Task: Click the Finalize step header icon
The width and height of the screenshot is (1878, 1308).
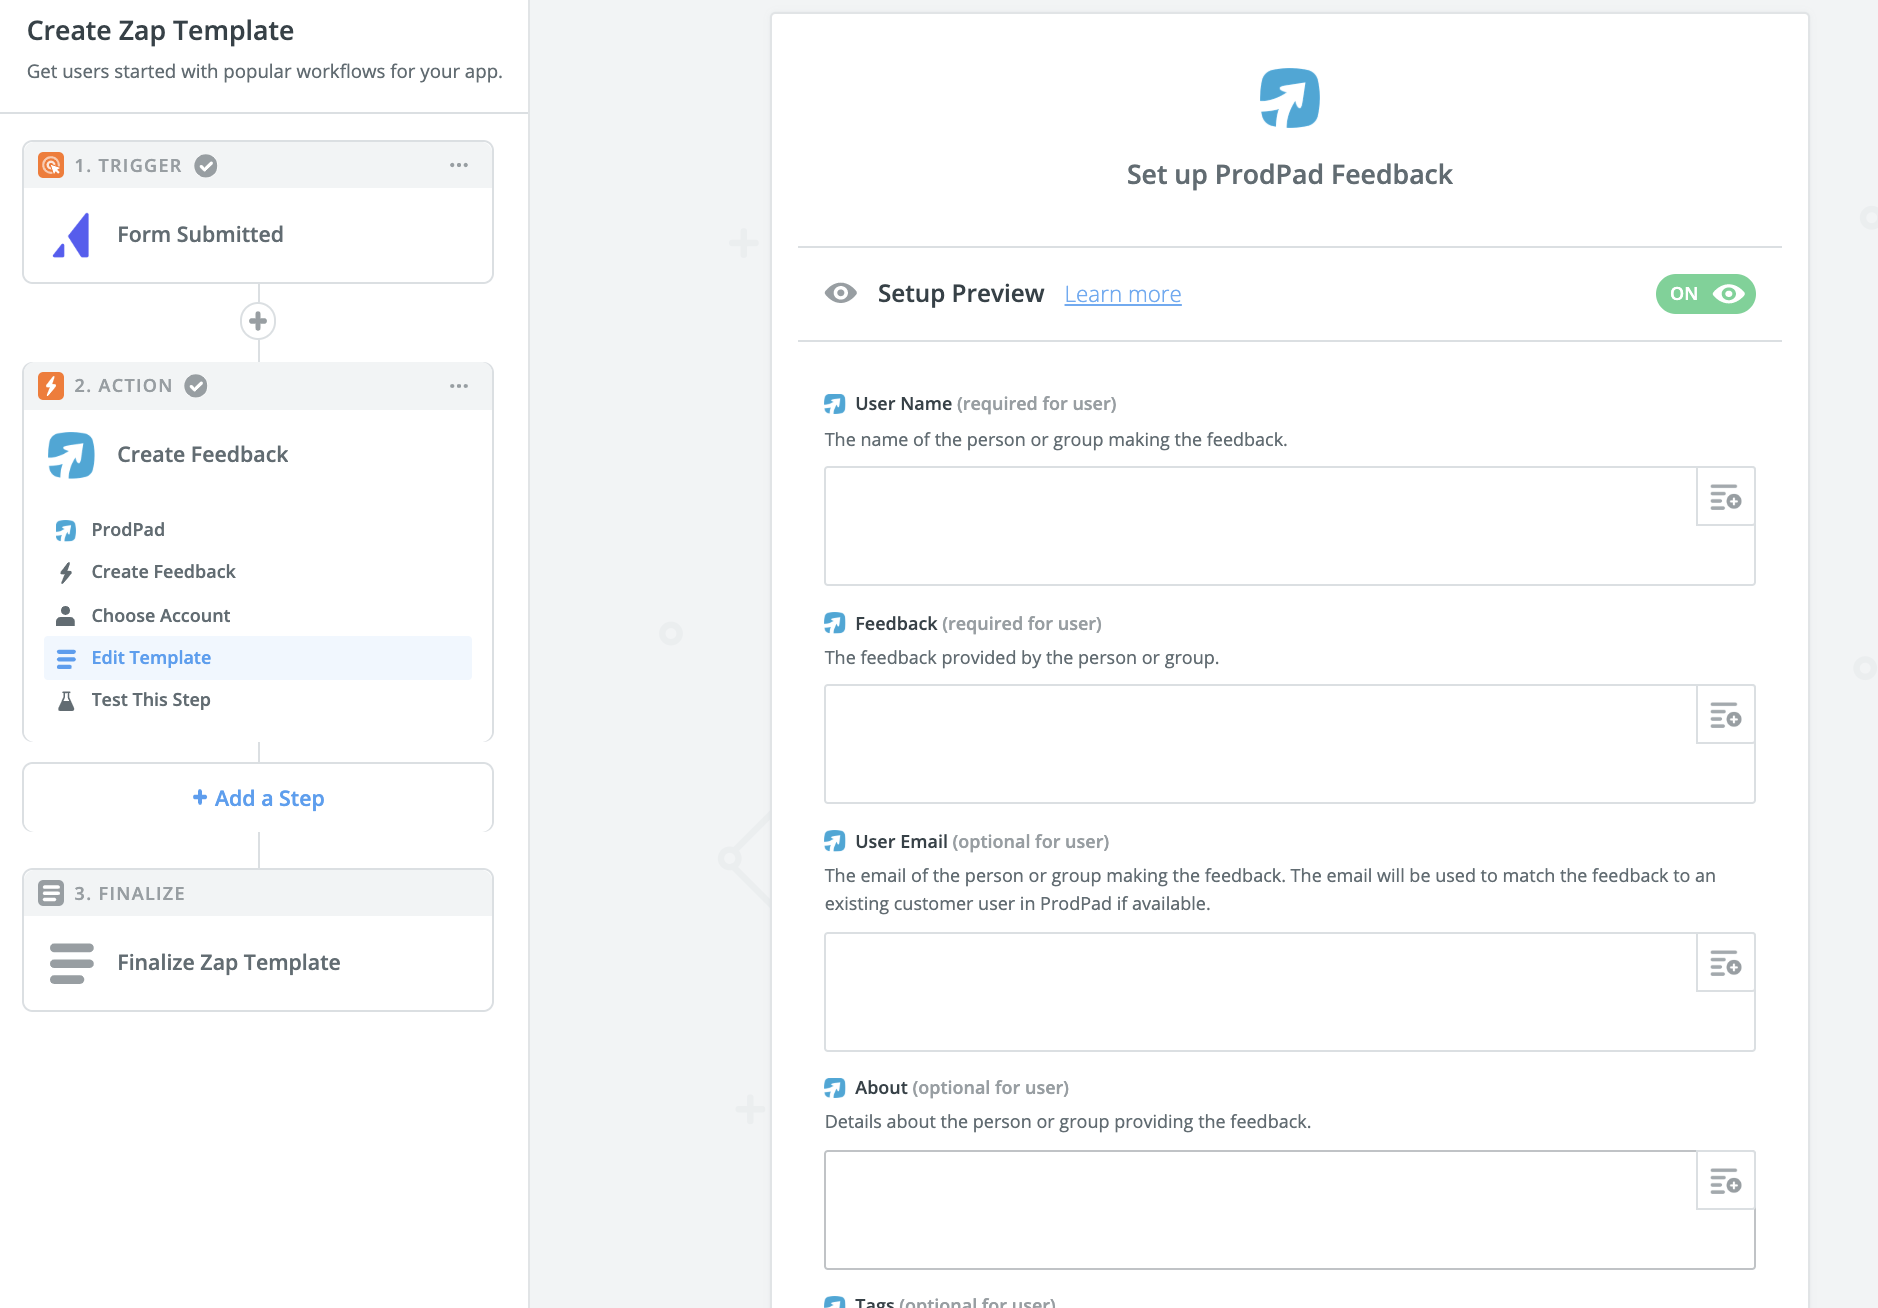Action: tap(51, 893)
